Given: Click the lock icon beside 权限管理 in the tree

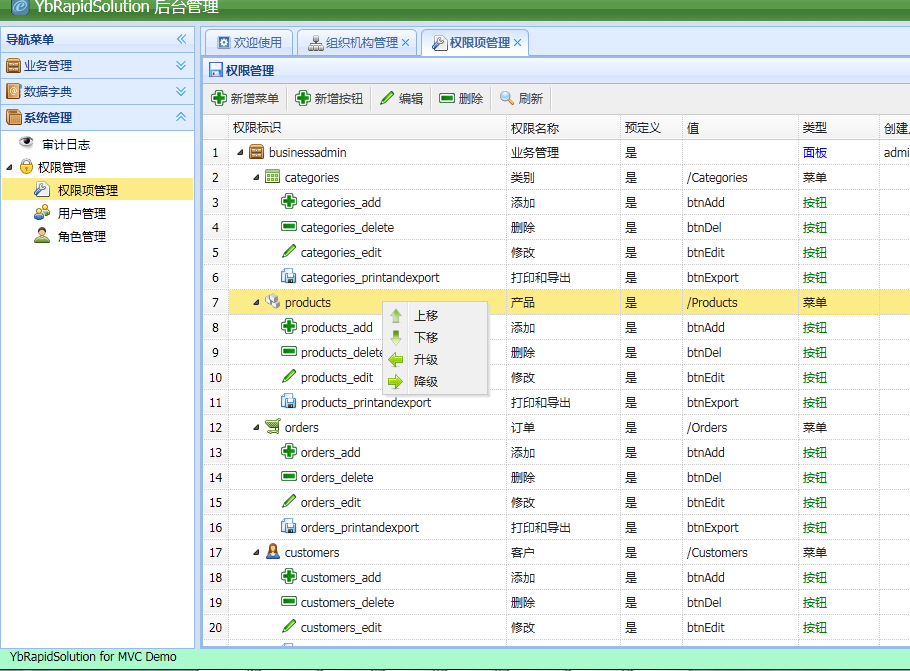Looking at the screenshot, I should pyautogui.click(x=27, y=167).
